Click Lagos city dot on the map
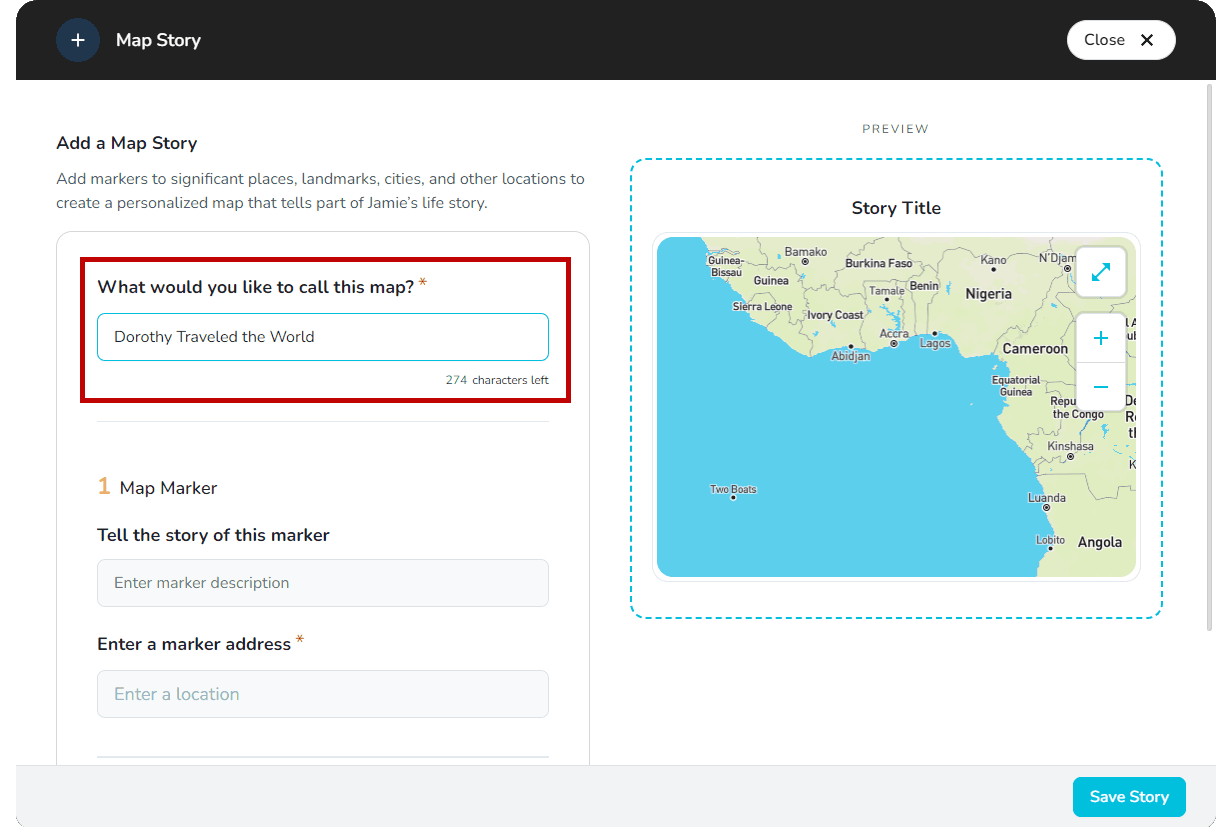 tap(934, 334)
